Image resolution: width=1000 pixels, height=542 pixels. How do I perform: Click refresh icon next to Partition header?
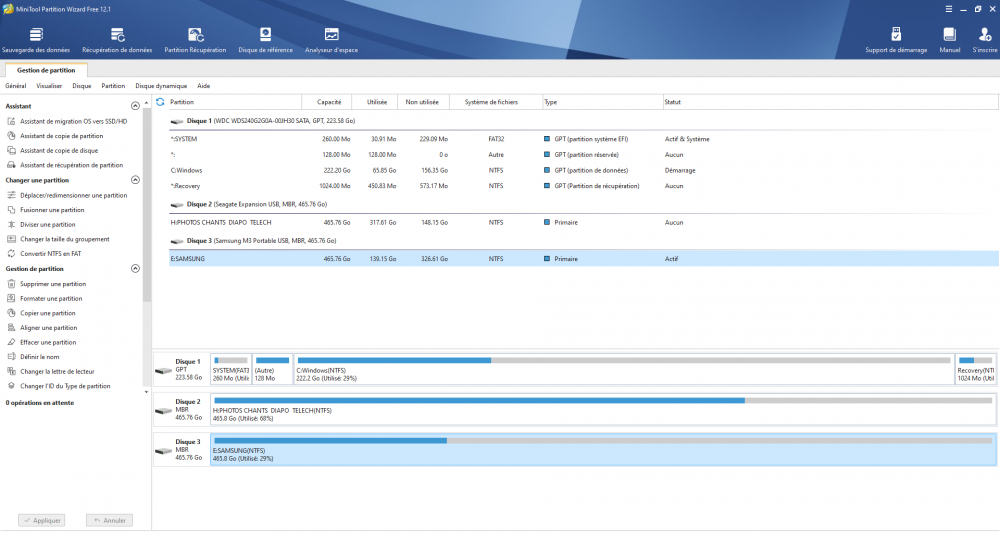(161, 102)
